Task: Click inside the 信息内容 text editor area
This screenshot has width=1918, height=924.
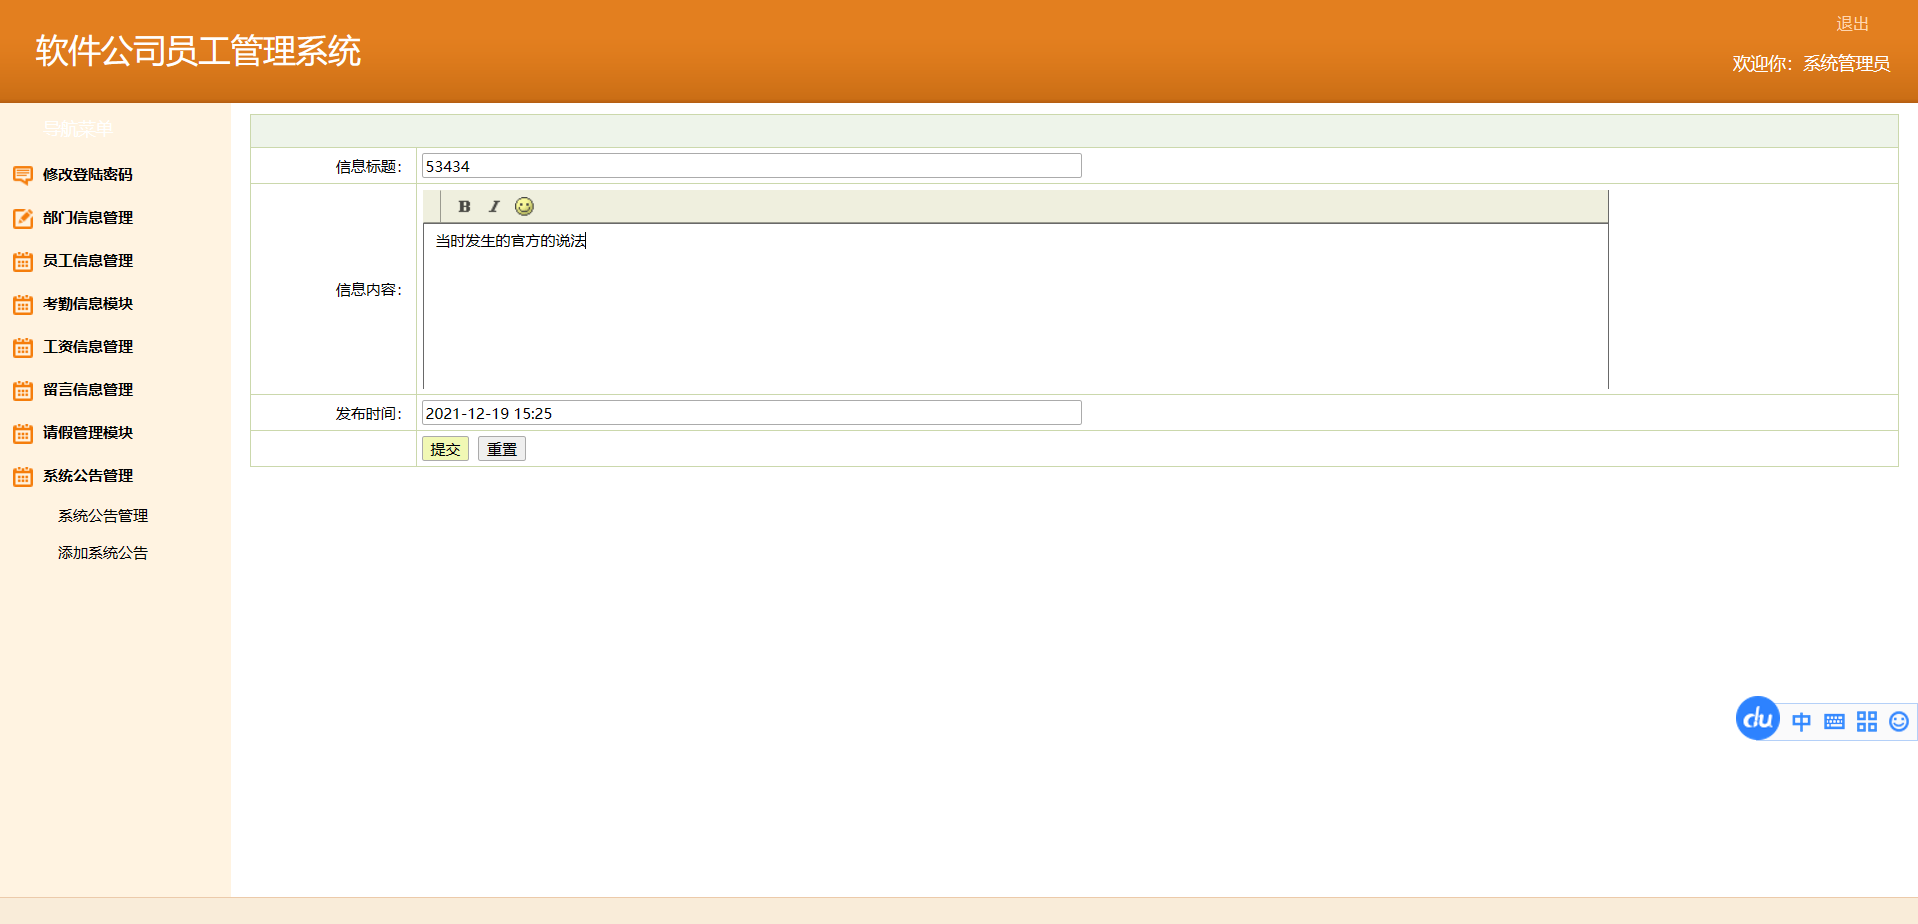Action: [1016, 306]
